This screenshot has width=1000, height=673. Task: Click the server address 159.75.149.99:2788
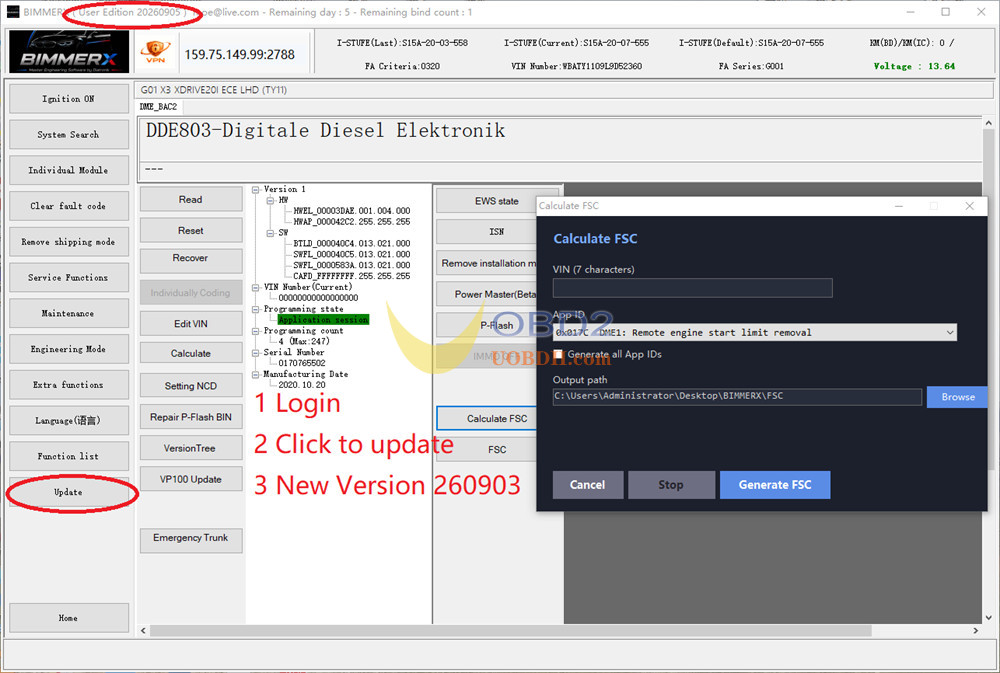tap(240, 55)
